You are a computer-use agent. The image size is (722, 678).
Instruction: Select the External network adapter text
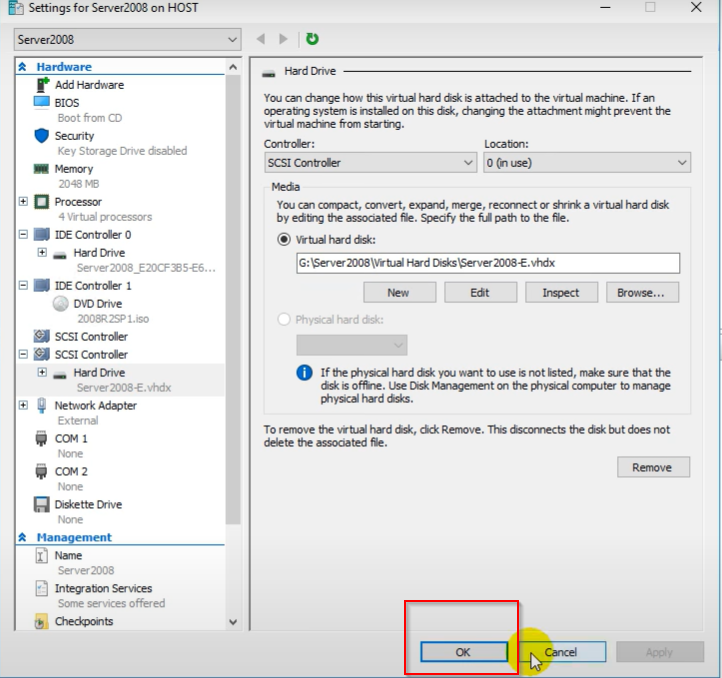pyautogui.click(x=78, y=421)
